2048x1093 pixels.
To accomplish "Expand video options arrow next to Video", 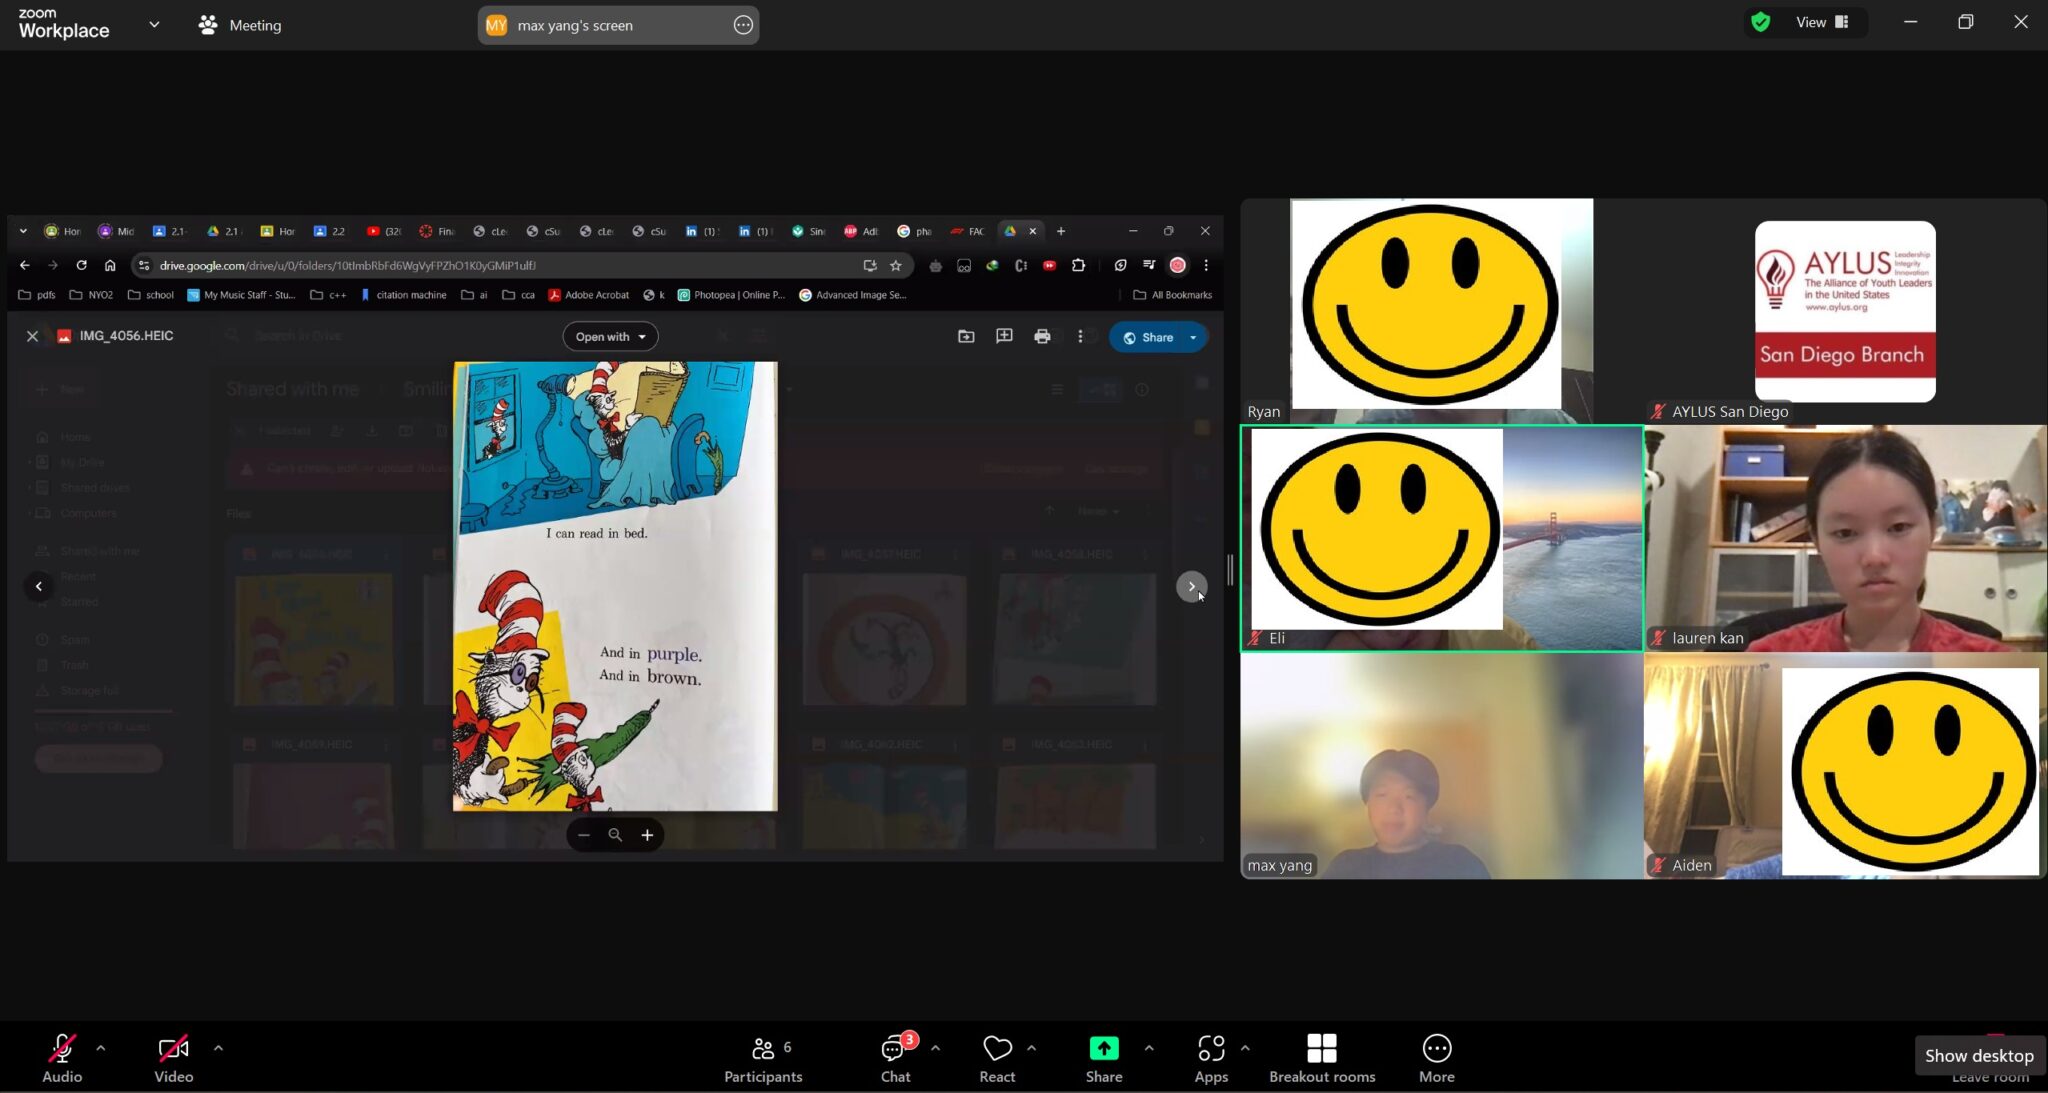I will click(218, 1048).
